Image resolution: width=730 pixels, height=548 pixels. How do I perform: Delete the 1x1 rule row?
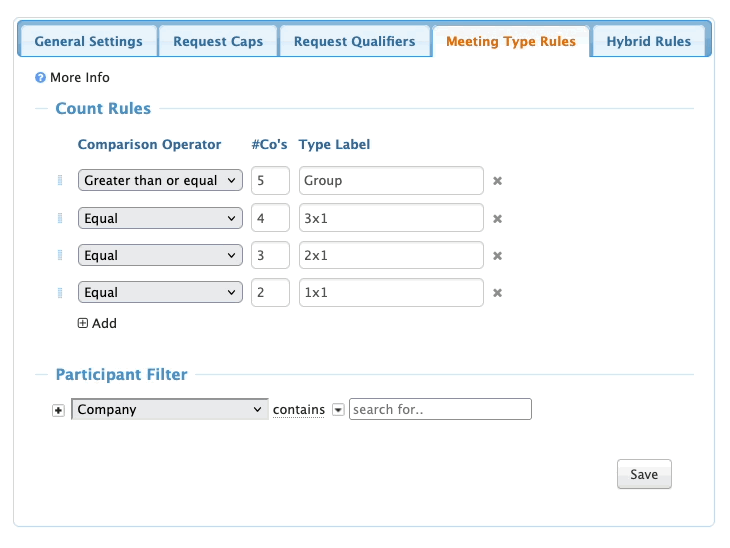click(497, 293)
